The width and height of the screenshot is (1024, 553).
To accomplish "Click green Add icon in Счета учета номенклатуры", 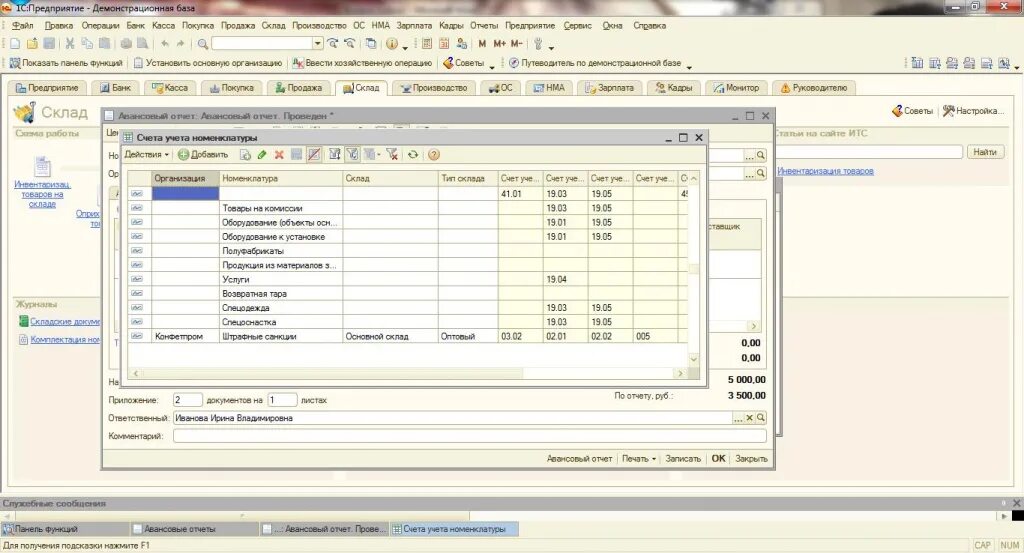I will [184, 155].
